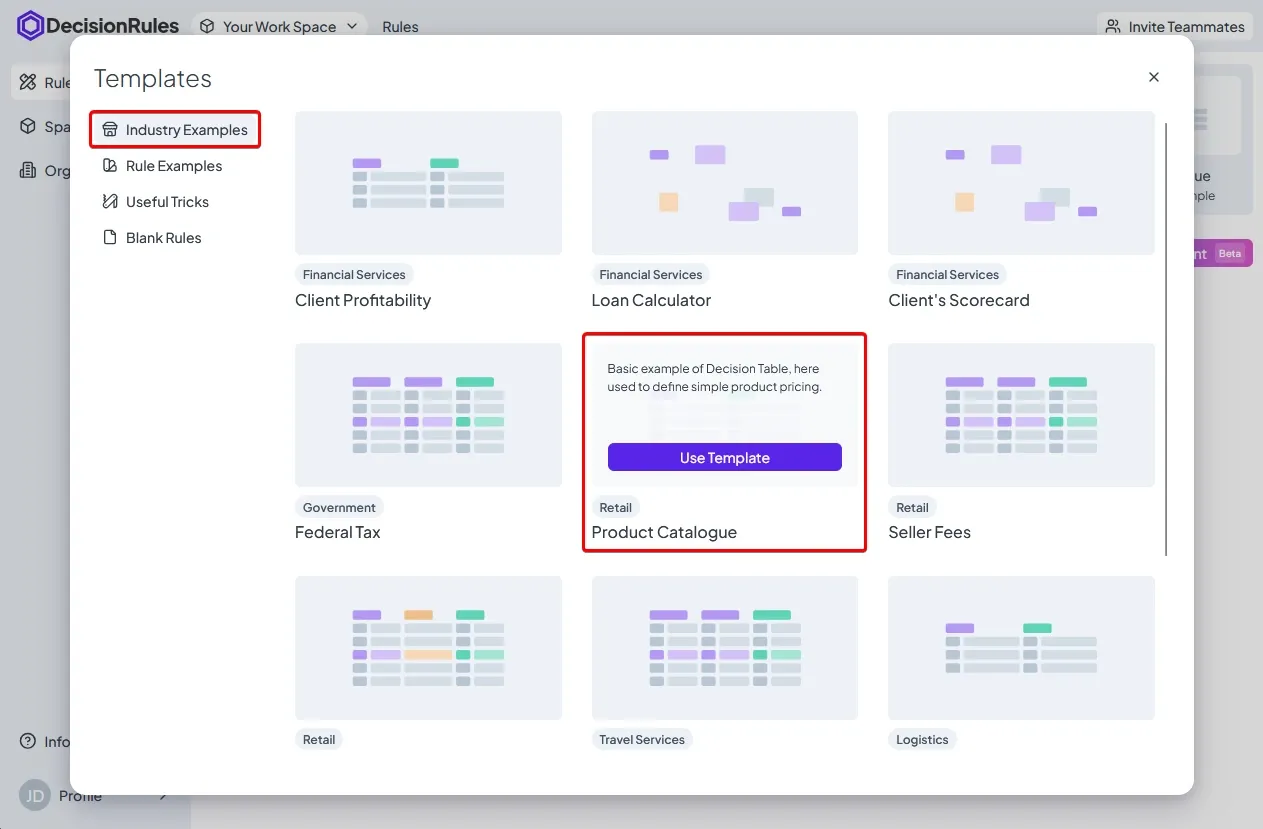Select the Client's Scorecard template thumbnail
Viewport: 1263px width, 829px height.
tap(1021, 183)
